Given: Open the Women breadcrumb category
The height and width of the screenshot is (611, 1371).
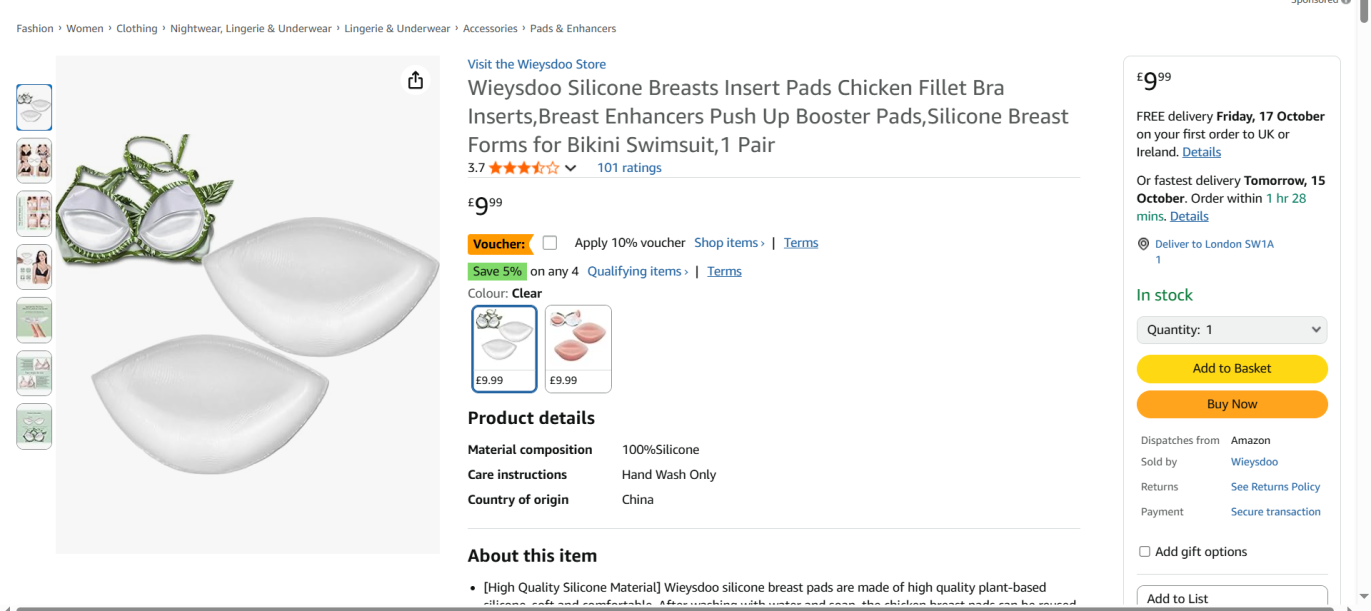Looking at the screenshot, I should point(85,29).
